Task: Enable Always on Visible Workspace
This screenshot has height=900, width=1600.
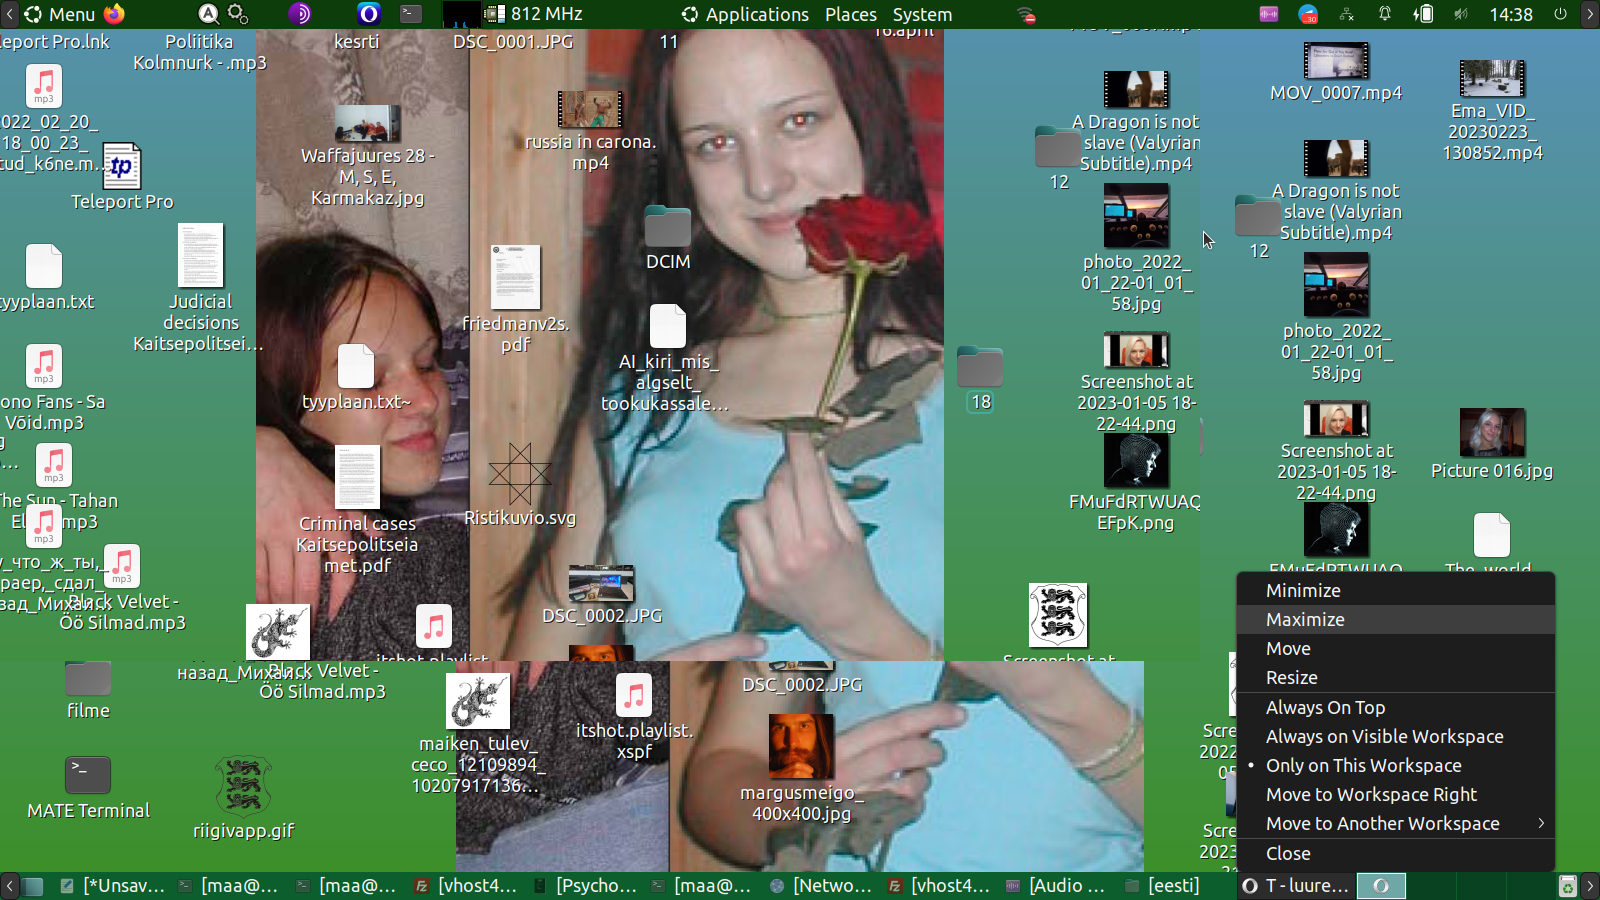Action: pos(1384,737)
